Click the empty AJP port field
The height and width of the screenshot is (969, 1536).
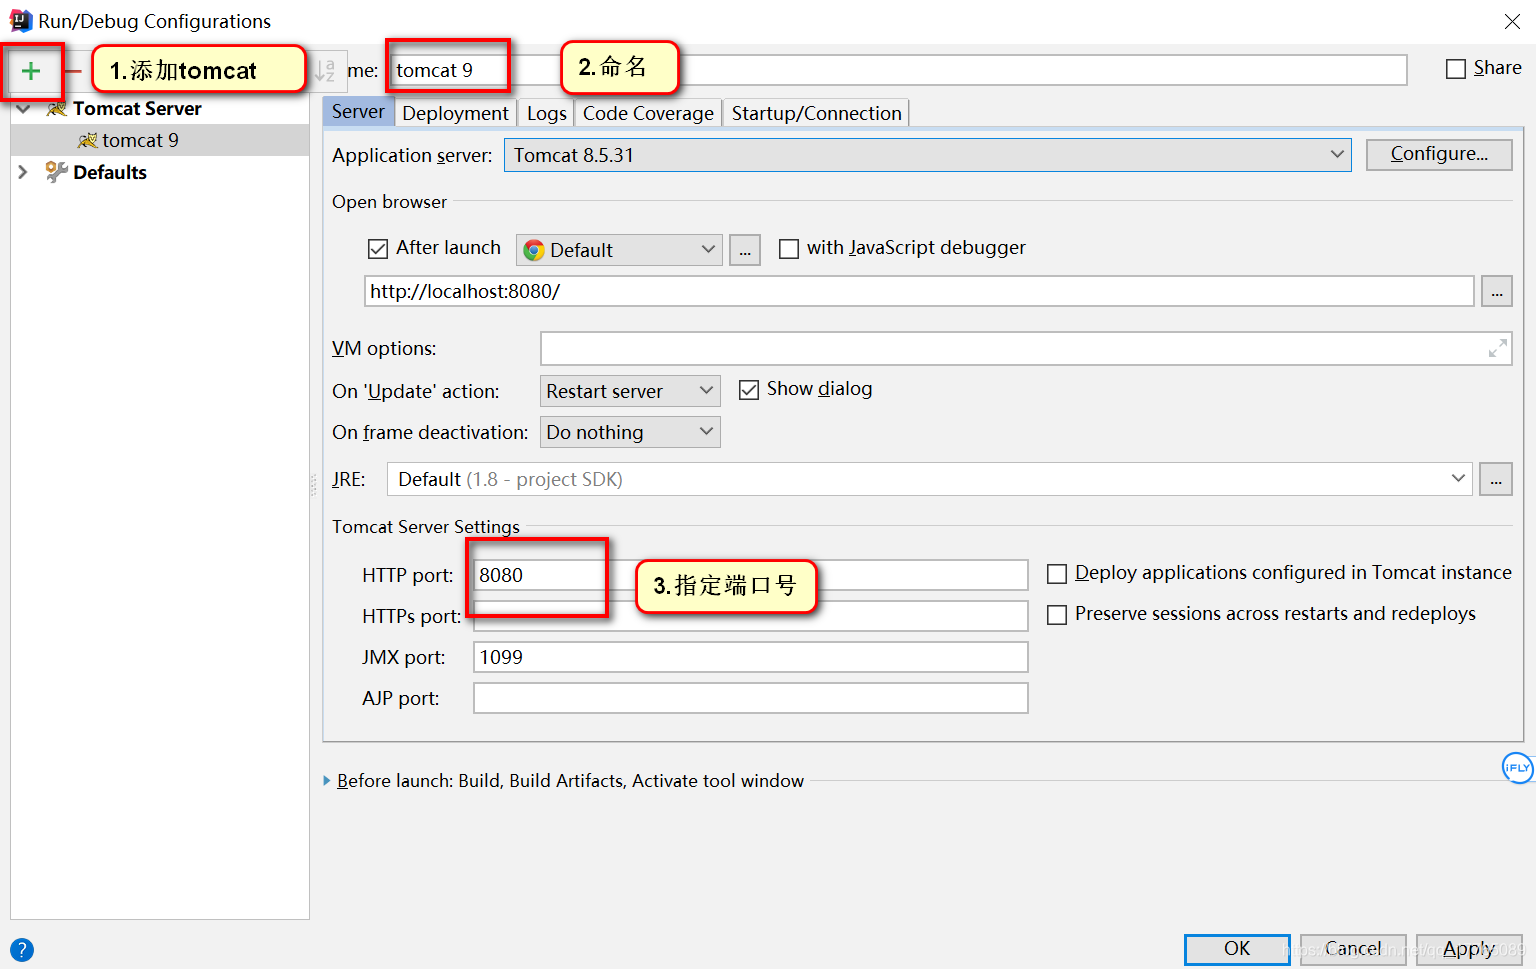pyautogui.click(x=750, y=698)
